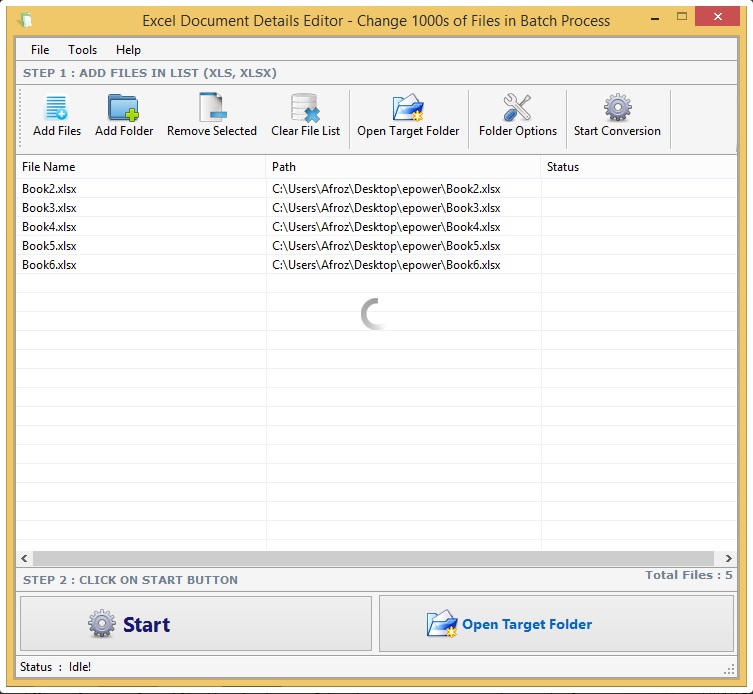
Task: Open the Folder Options tool
Action: tap(517, 108)
